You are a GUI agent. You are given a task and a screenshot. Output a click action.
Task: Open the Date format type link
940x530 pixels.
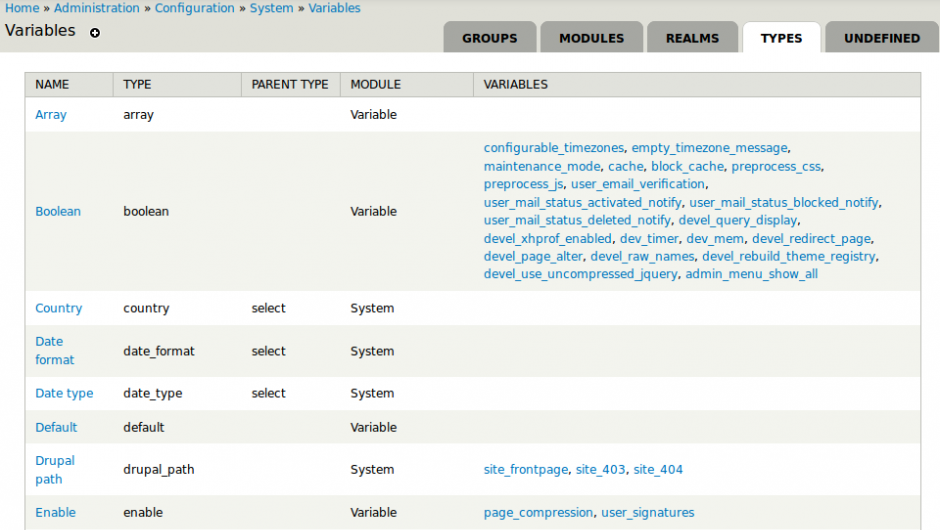pyautogui.click(x=54, y=350)
